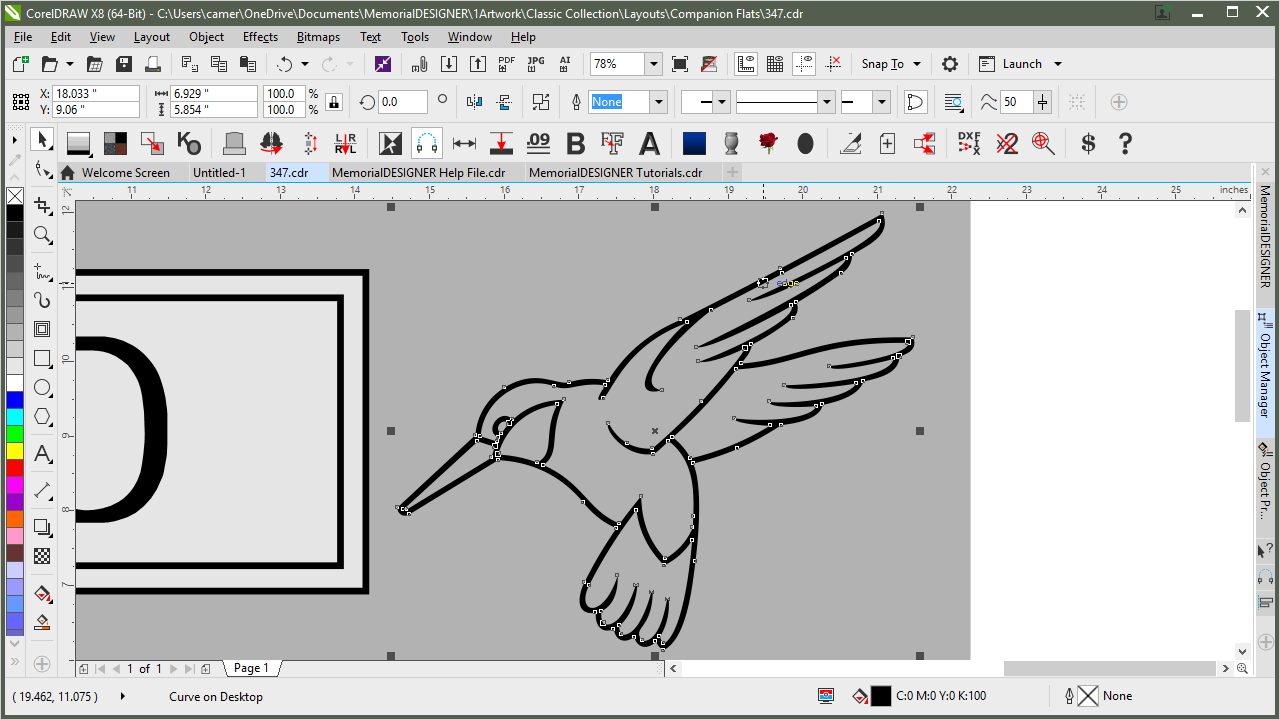This screenshot has height=720, width=1280.
Task: Click the Export icon
Action: click(478, 64)
